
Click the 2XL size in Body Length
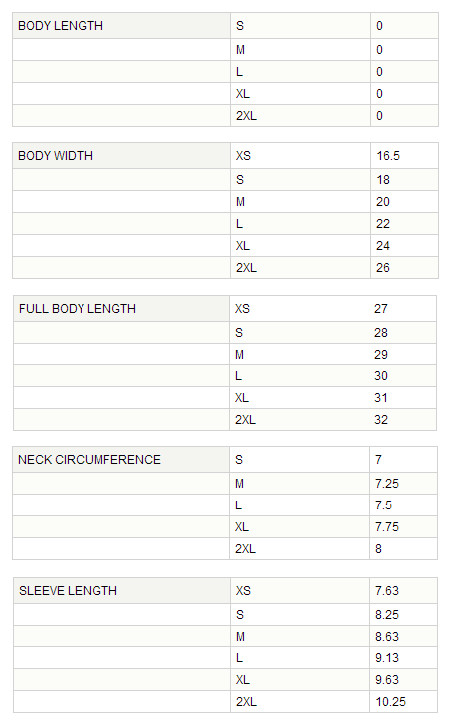click(246, 116)
